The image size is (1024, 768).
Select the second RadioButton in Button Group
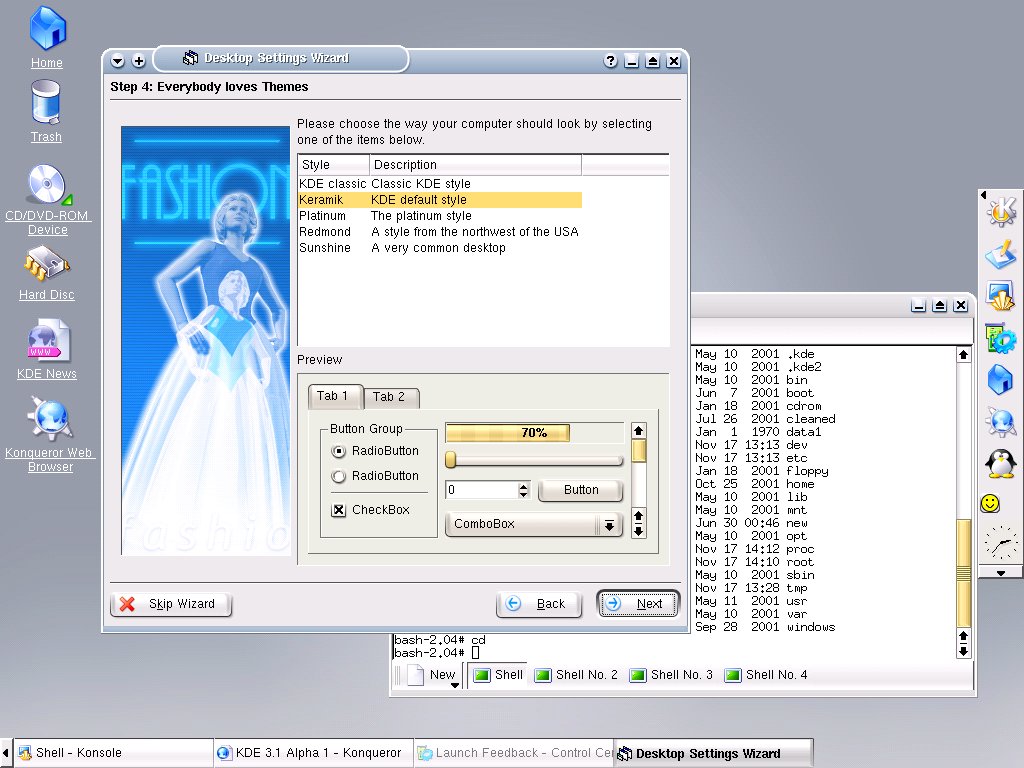(339, 477)
